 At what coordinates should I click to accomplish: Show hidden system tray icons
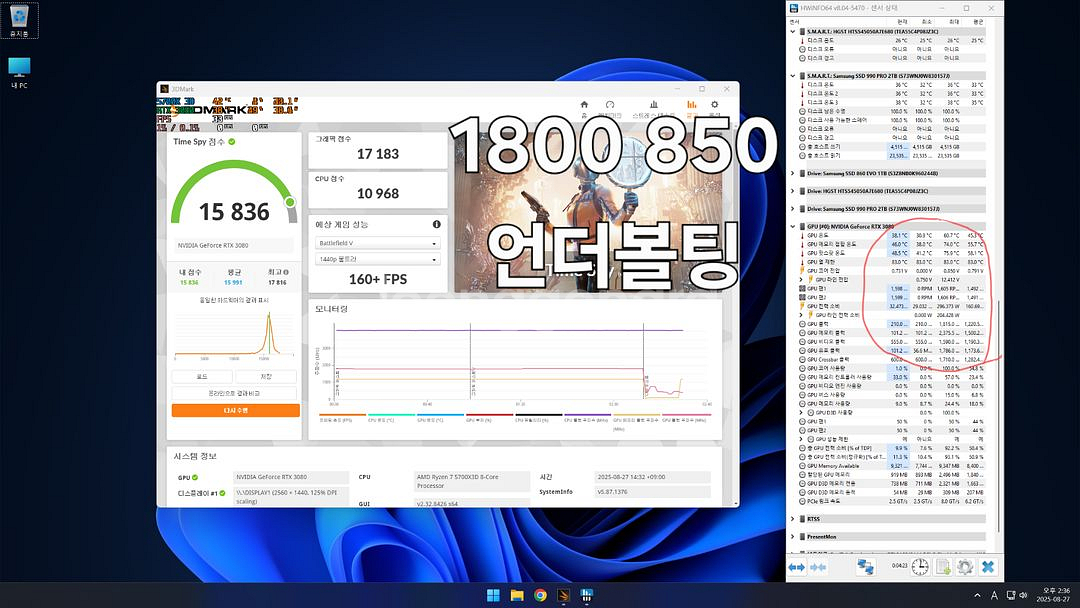click(977, 595)
